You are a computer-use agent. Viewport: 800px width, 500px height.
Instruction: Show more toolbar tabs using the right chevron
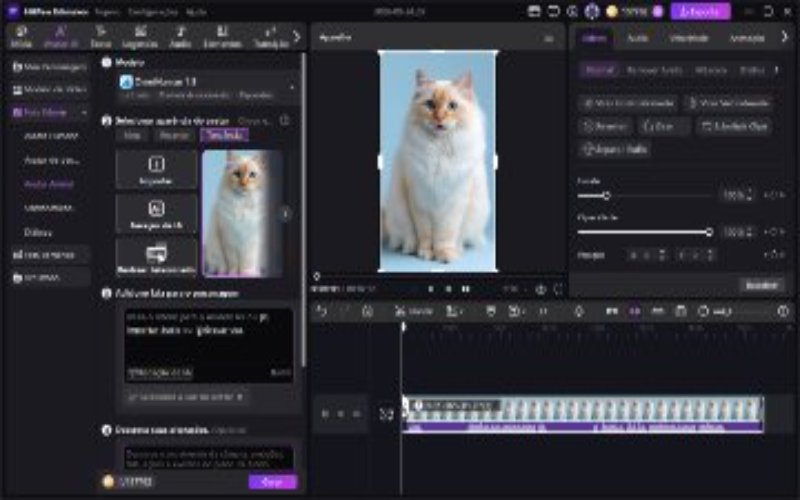click(x=296, y=37)
